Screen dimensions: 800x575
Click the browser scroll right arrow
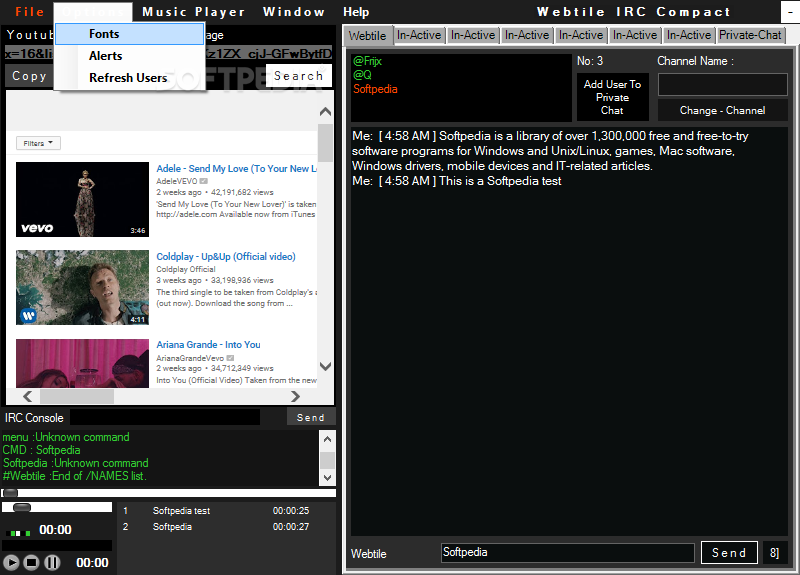point(295,396)
